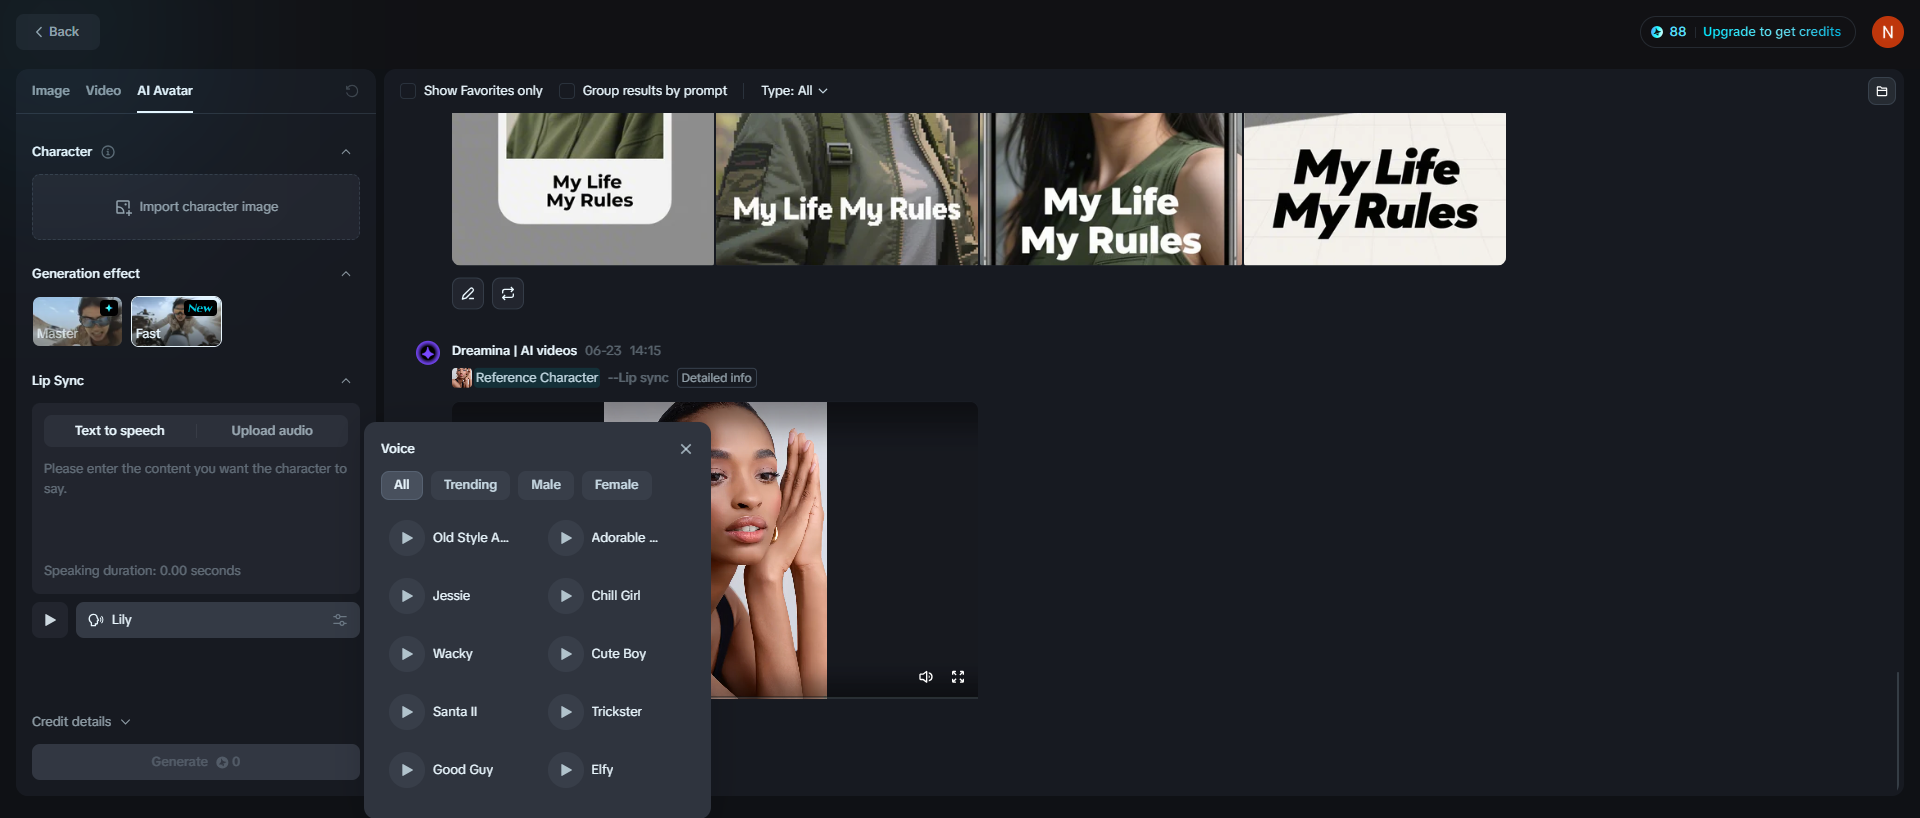Open the portrait video preview
1920x818 pixels.
click(769, 550)
